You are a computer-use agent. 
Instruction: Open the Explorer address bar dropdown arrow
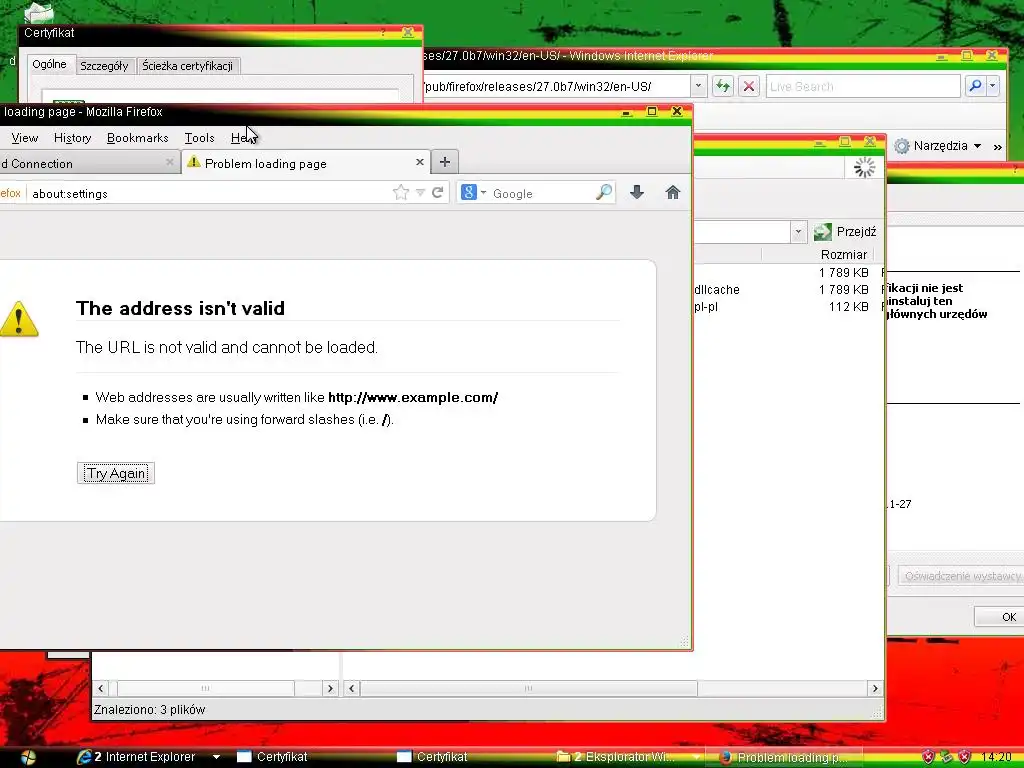point(798,232)
